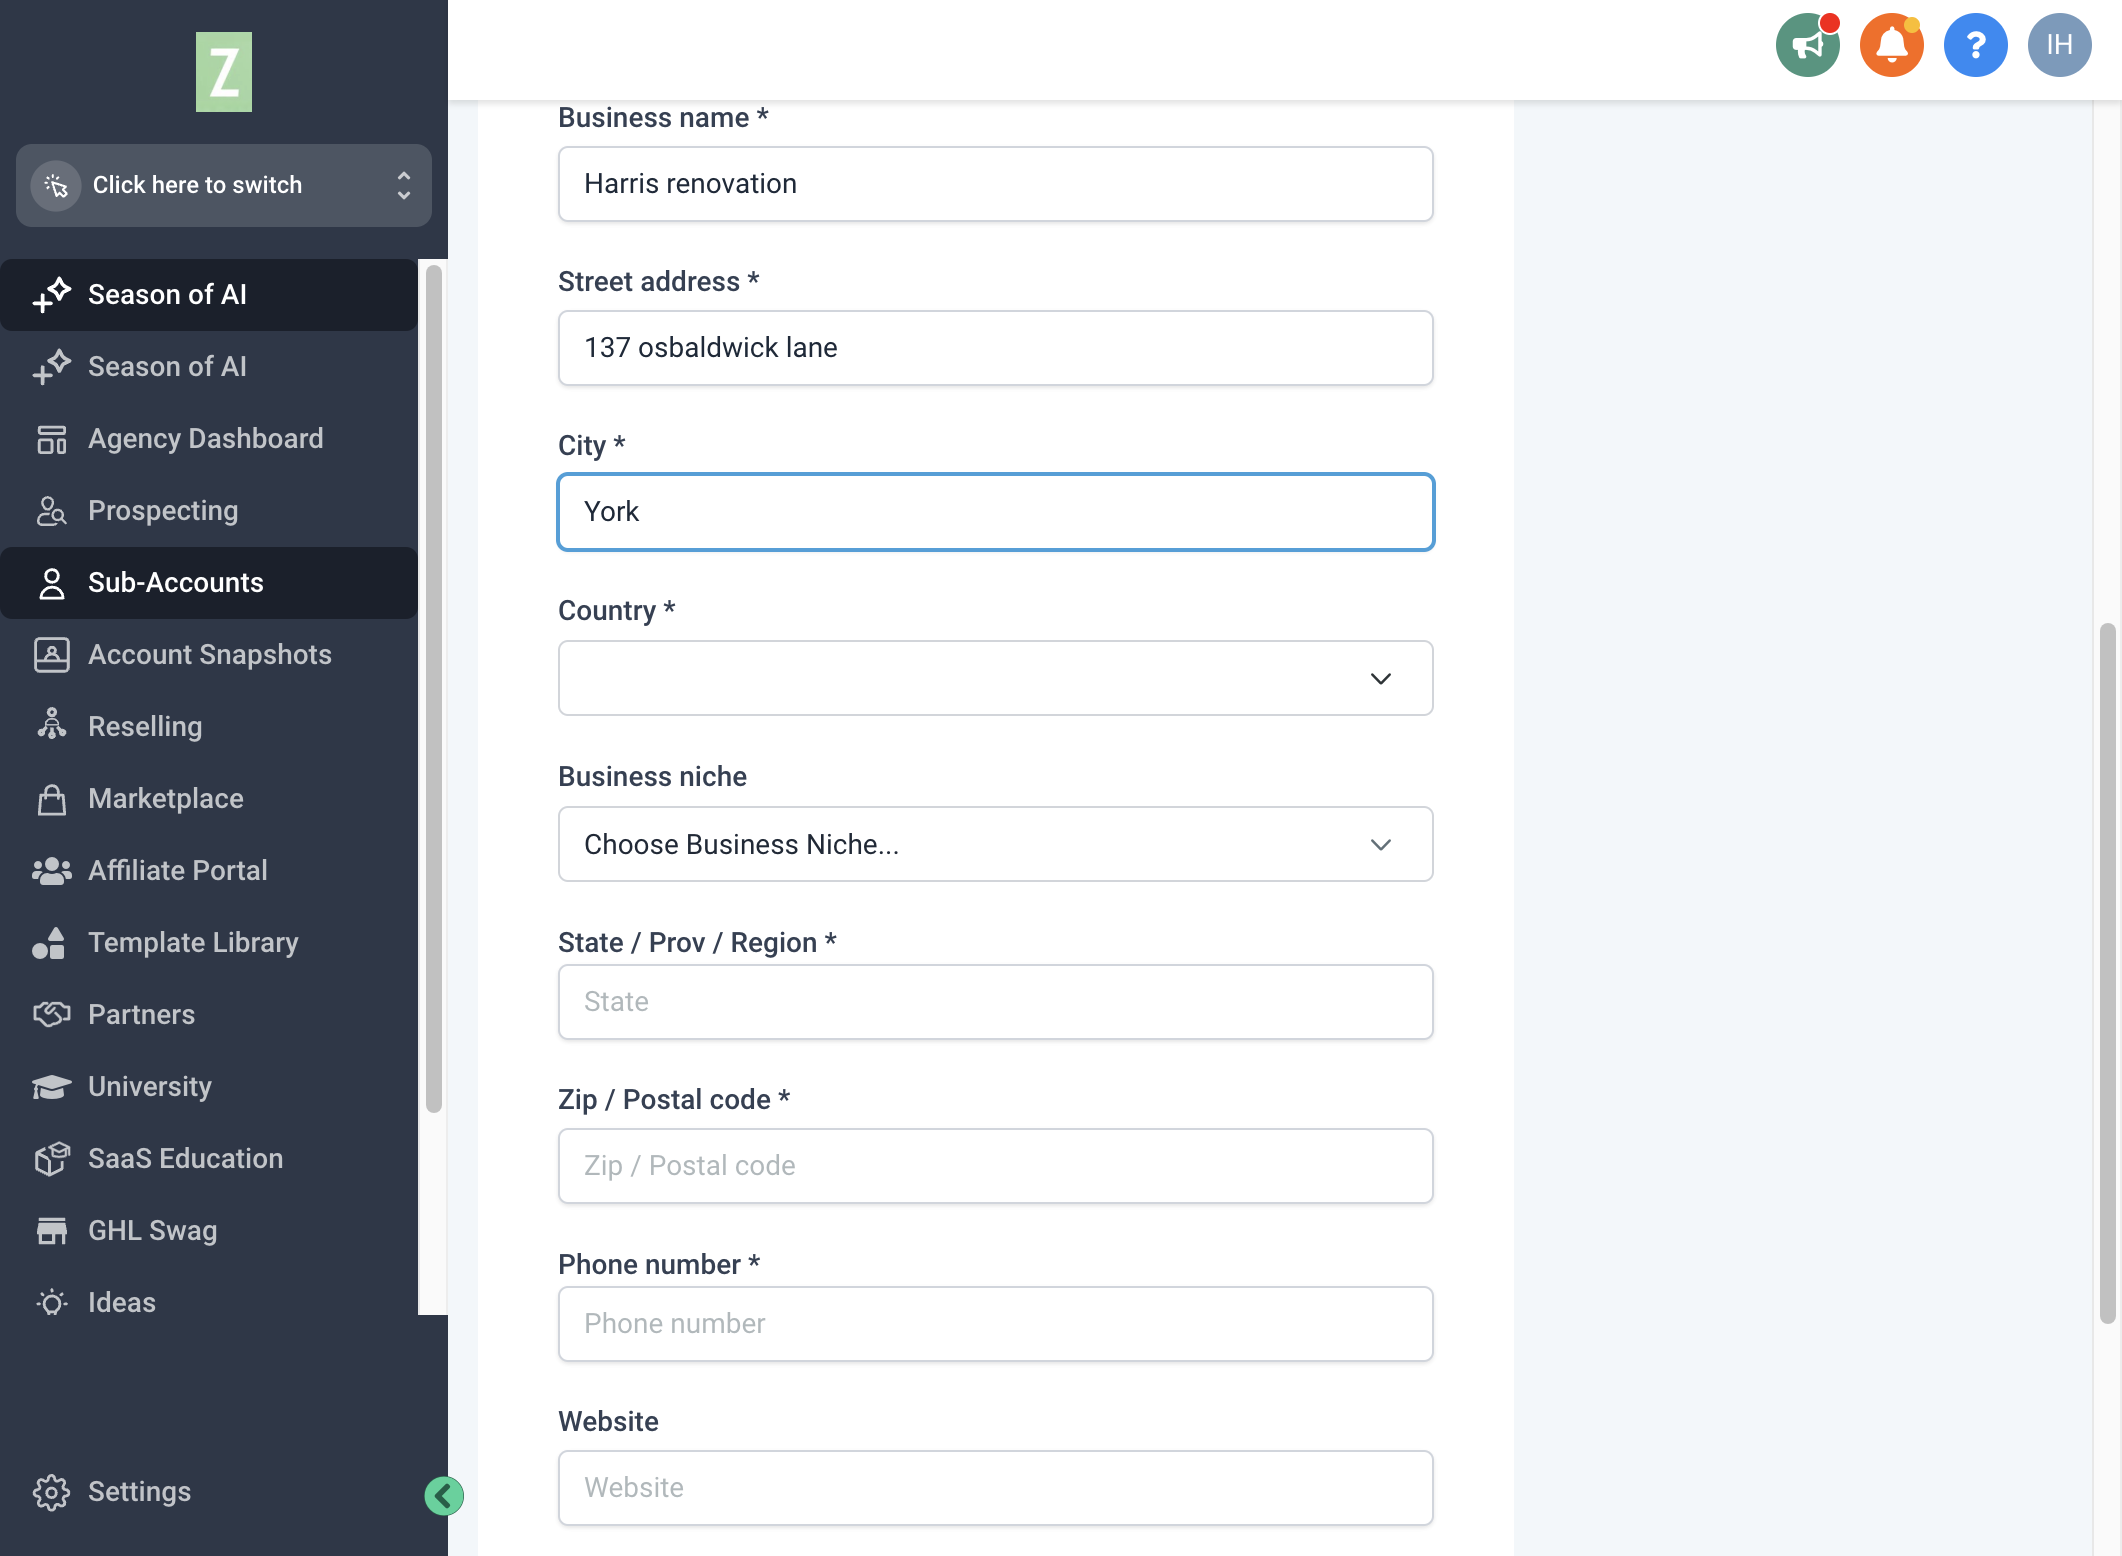Open SaaS Education menu item
This screenshot has height=1556, width=2122.
(x=209, y=1159)
